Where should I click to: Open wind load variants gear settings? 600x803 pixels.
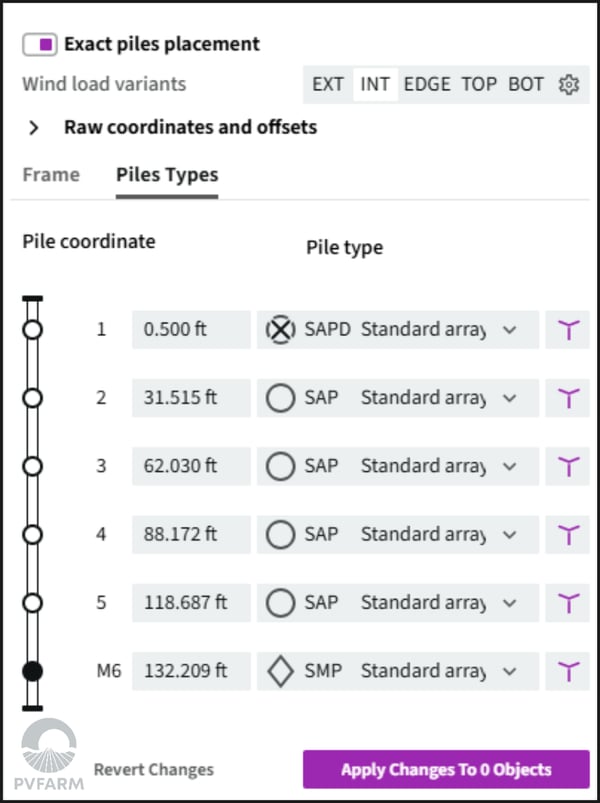(568, 84)
